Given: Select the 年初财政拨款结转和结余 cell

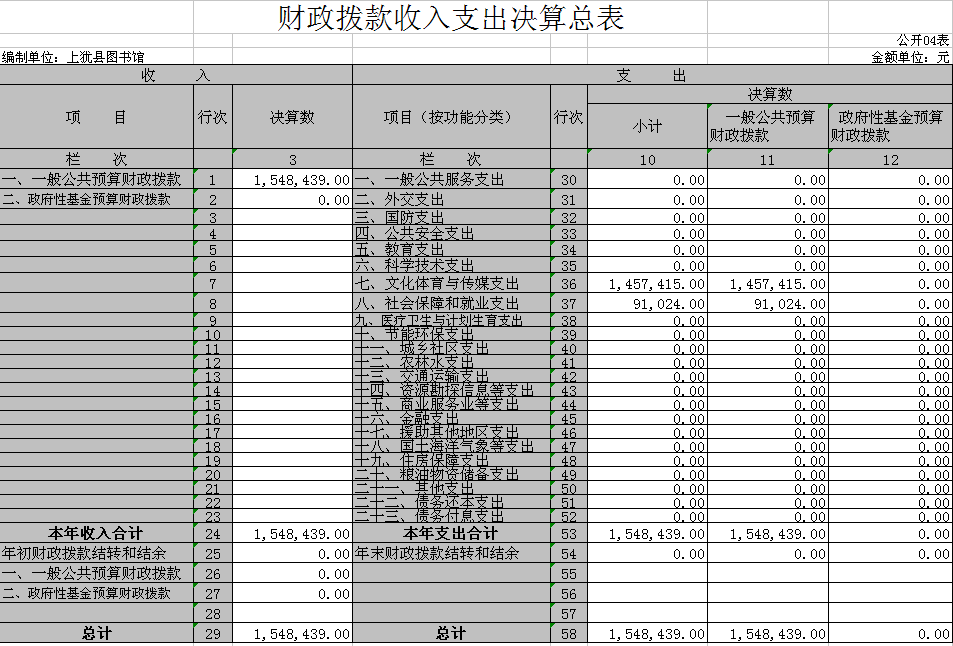Looking at the screenshot, I should tap(84, 553).
